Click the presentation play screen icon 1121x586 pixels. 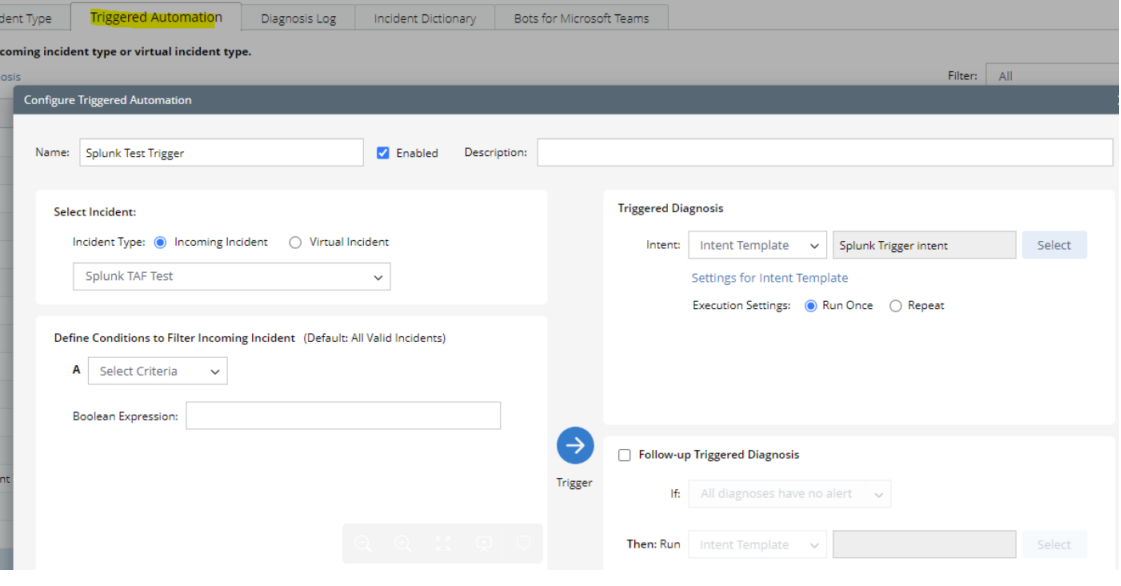(484, 543)
